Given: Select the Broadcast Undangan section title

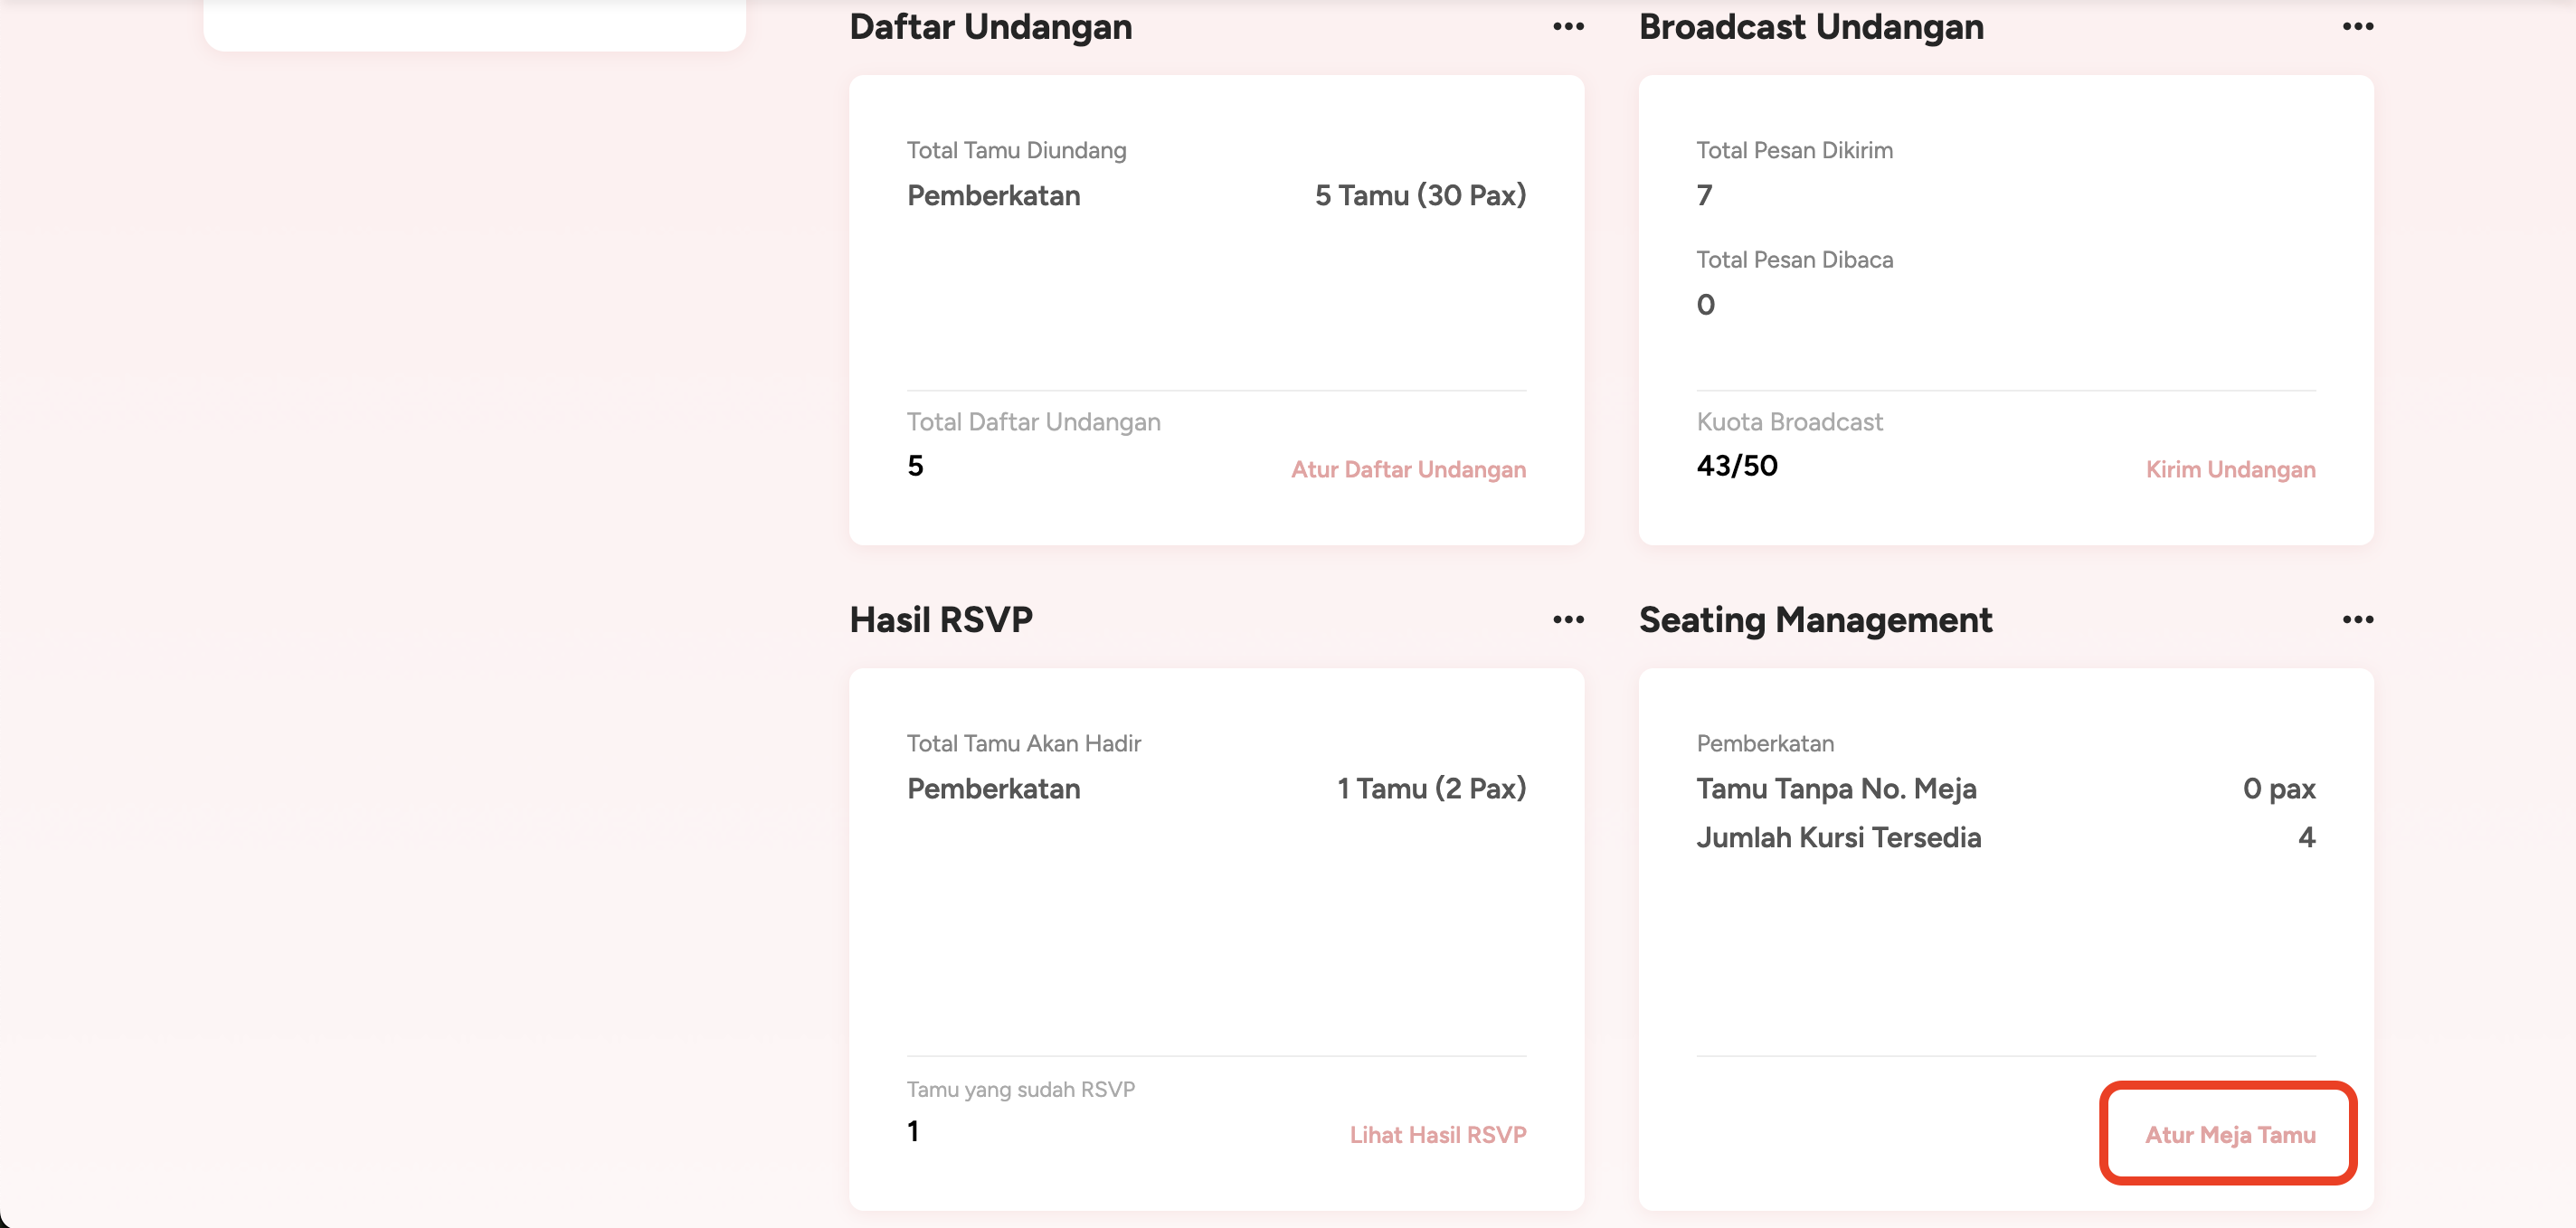Looking at the screenshot, I should tap(1811, 27).
